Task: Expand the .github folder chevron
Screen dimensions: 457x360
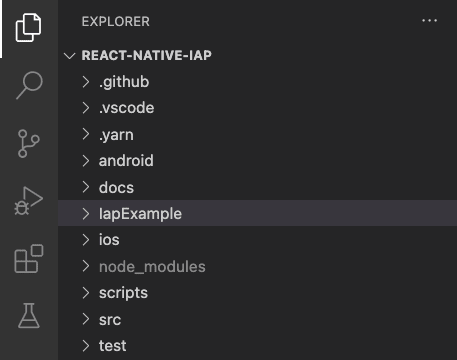Action: click(86, 82)
